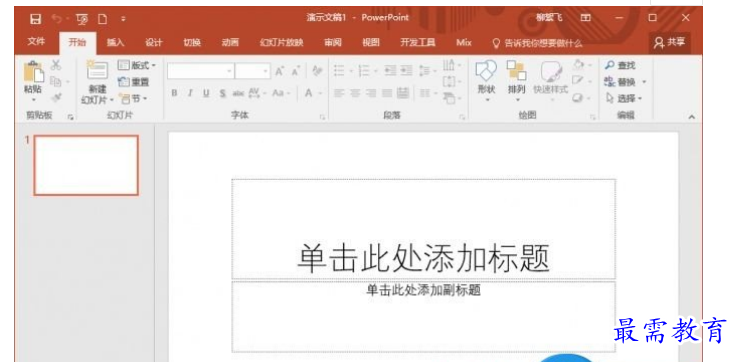The image size is (735, 362).
Task: Click the 查找 find button
Action: [x=620, y=65]
